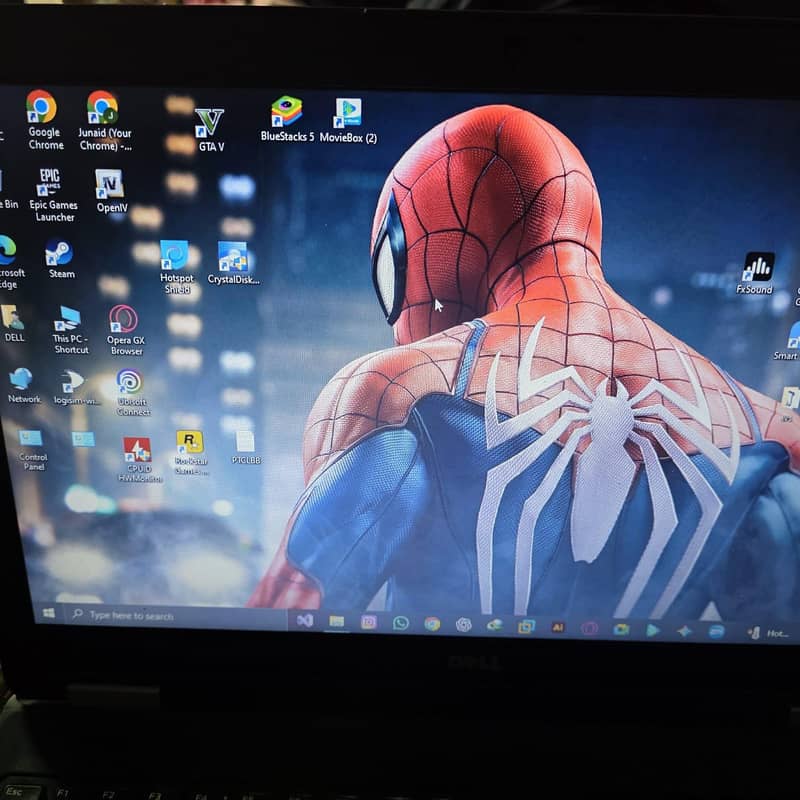Open the BlueStacks 5 desktop shortcut

(287, 118)
